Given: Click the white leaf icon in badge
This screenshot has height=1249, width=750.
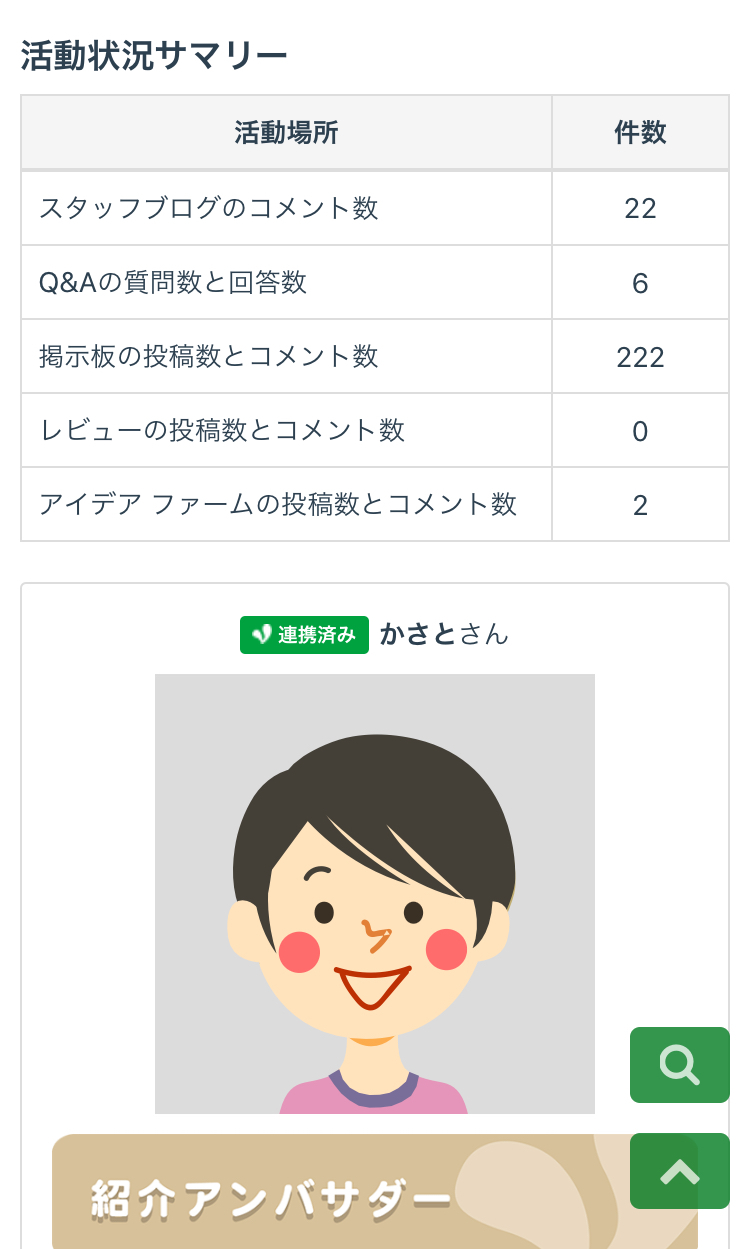Looking at the screenshot, I should pos(261,635).
